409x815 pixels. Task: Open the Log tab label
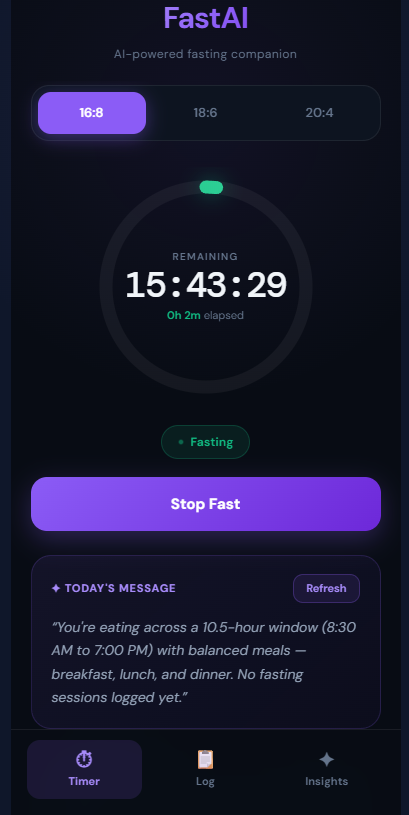205,781
